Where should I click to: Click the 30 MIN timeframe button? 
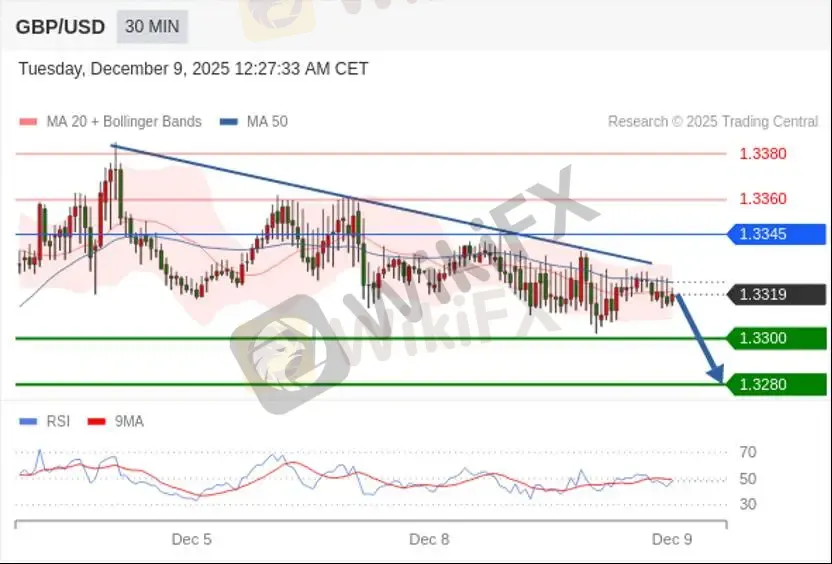point(152,27)
